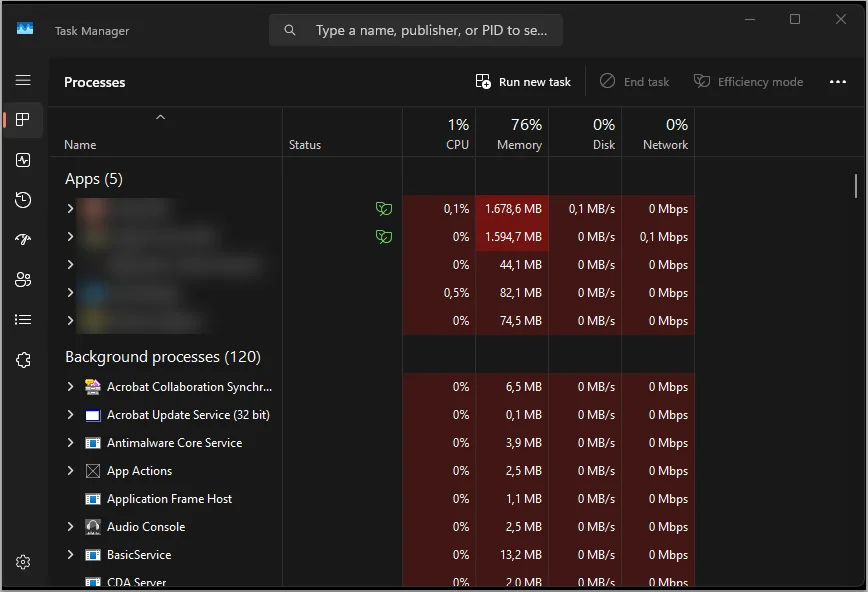
Task: Click the Application Frame Host icon
Action: pyautogui.click(x=92, y=499)
